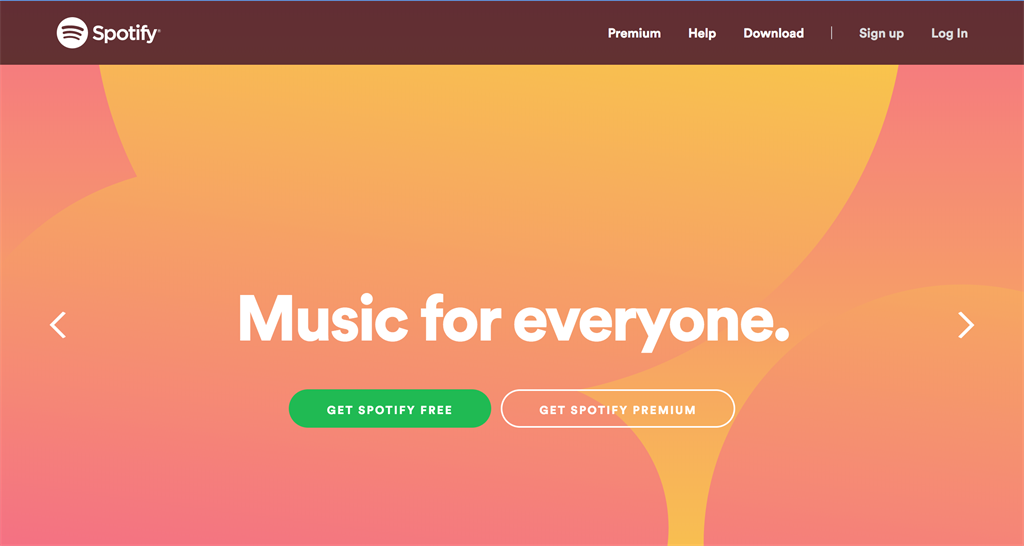
Task: Click the outlined Get Spotify Premium button
Action: pyautogui.click(x=618, y=409)
